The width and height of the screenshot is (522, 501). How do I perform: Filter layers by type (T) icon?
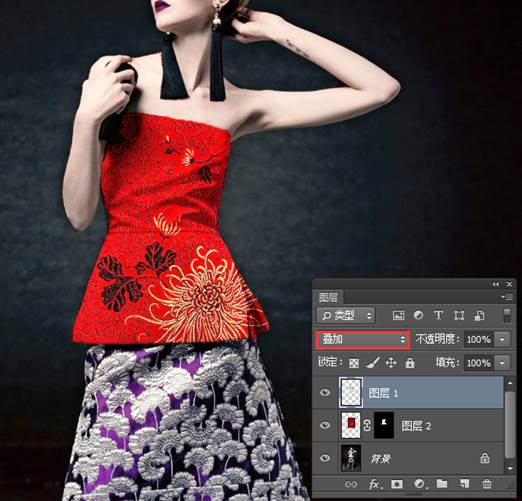[438, 315]
